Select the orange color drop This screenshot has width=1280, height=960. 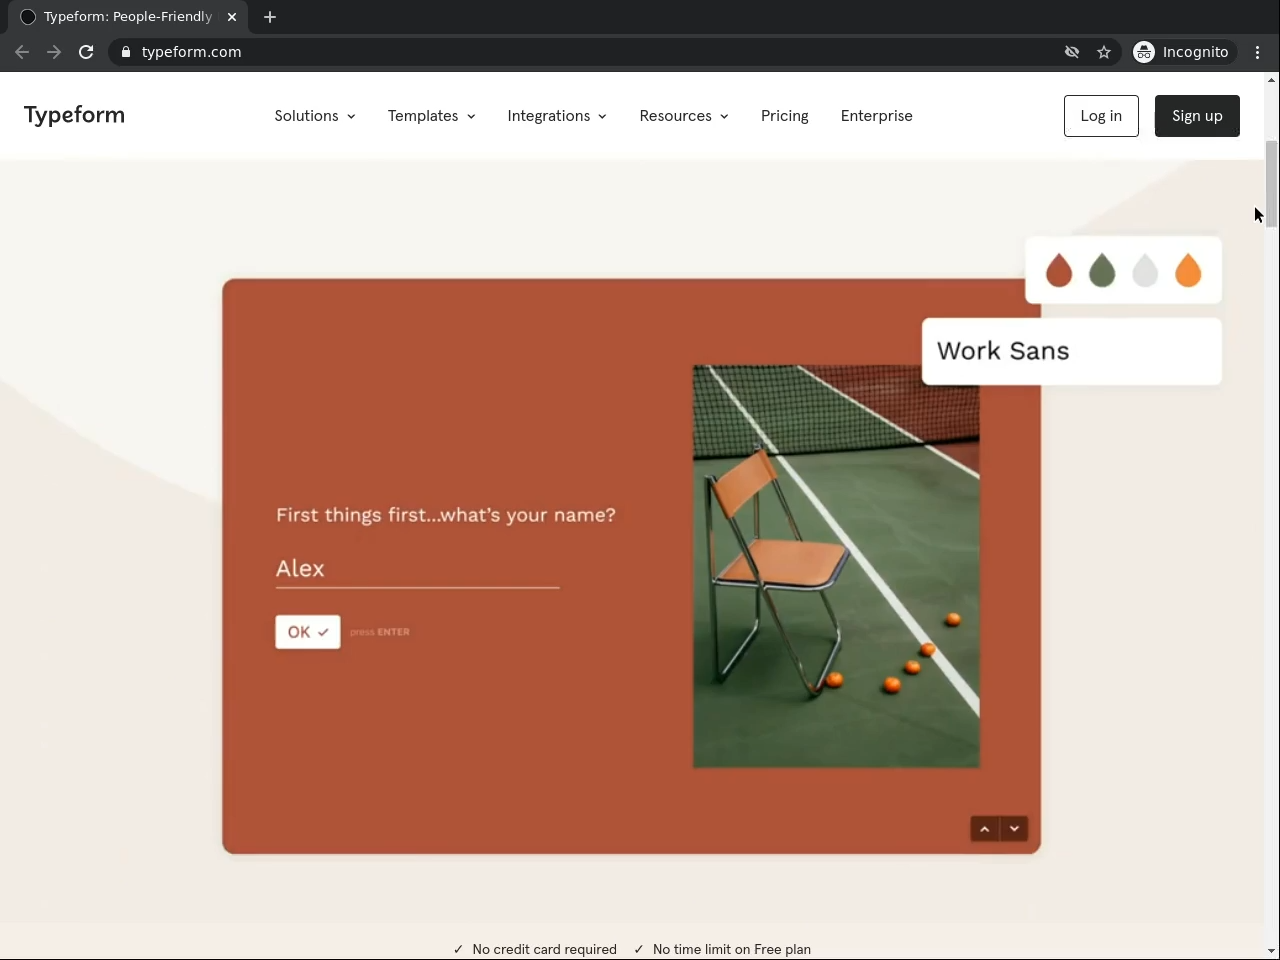pos(1188,270)
